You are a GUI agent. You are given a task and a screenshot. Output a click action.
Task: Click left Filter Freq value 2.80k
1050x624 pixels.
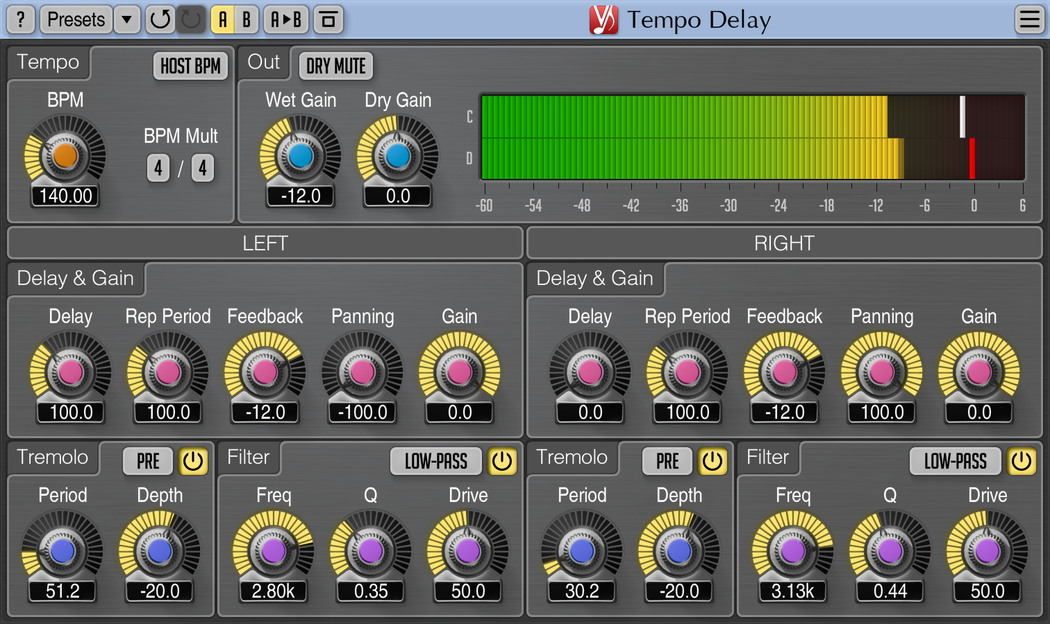point(273,591)
